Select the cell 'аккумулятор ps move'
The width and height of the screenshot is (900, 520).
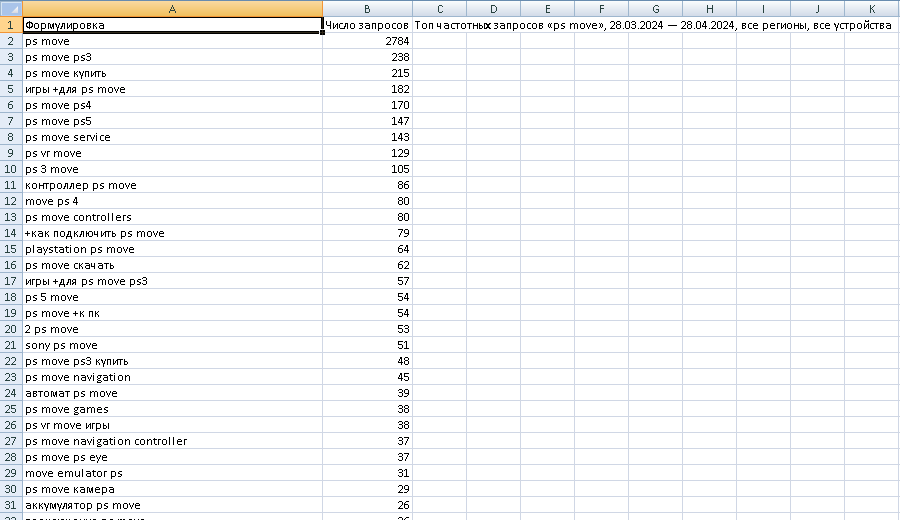[x=172, y=505]
